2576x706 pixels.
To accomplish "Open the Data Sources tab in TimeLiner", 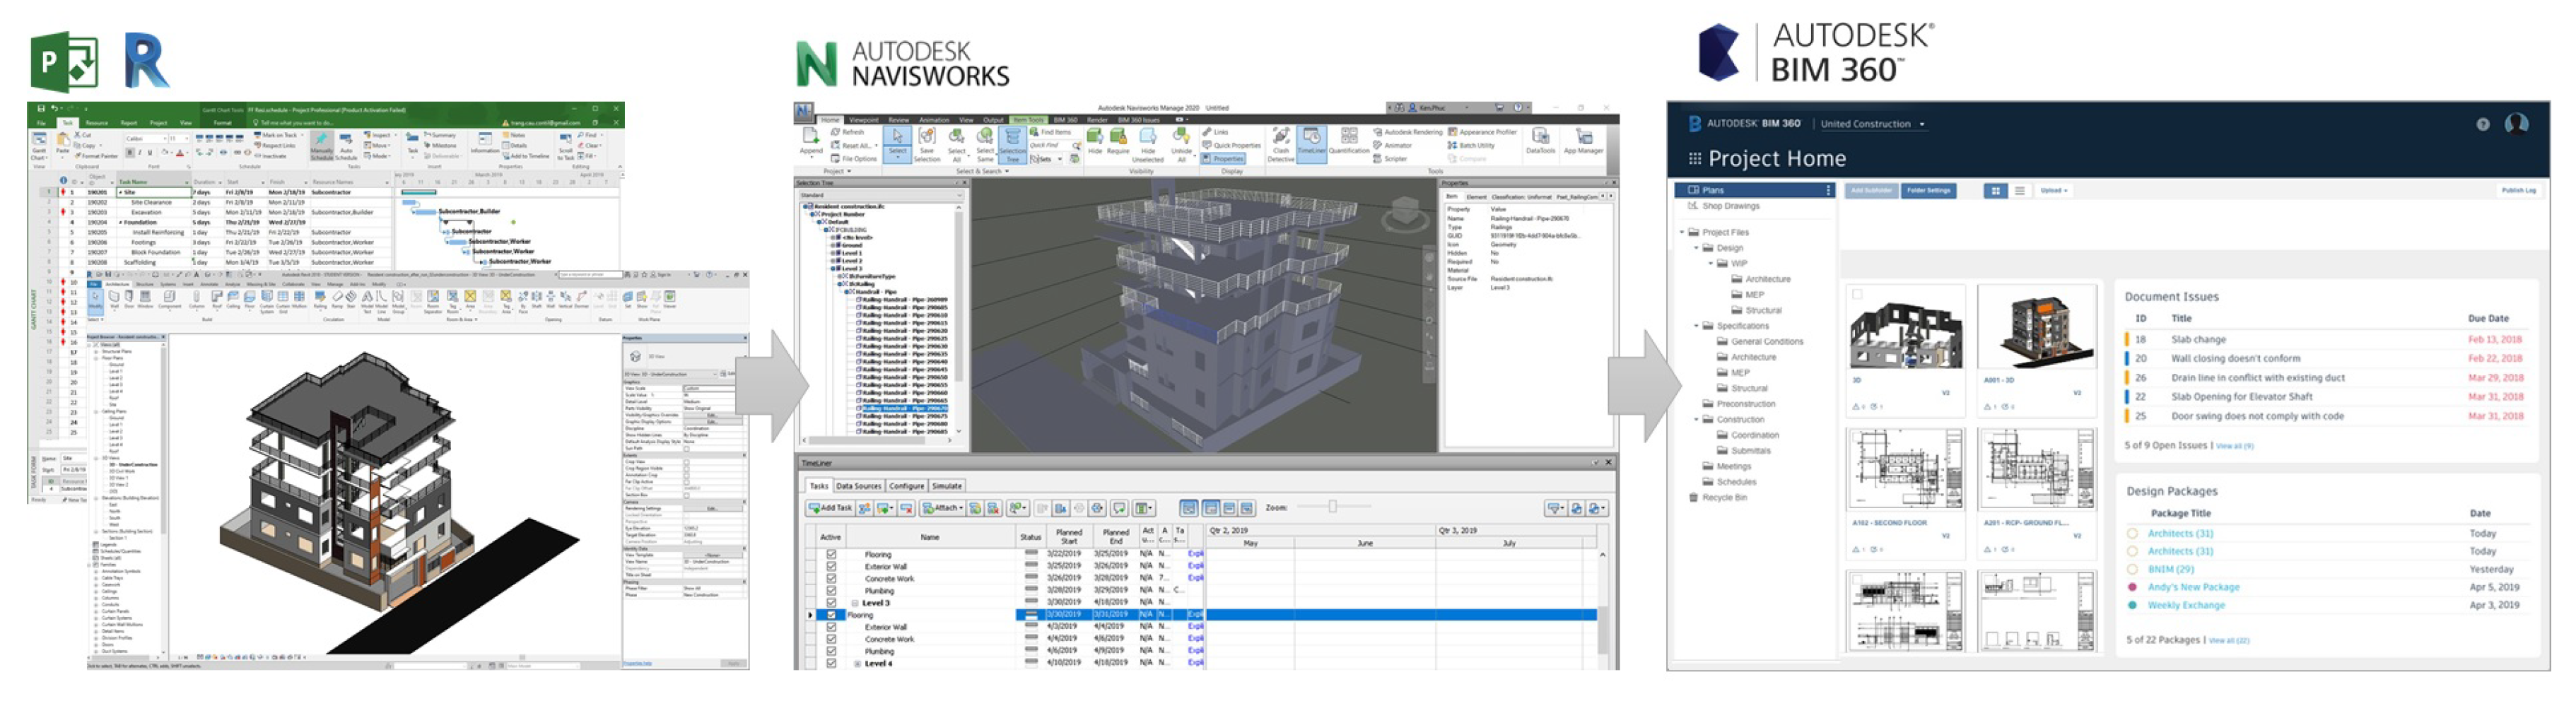I will click(x=858, y=486).
